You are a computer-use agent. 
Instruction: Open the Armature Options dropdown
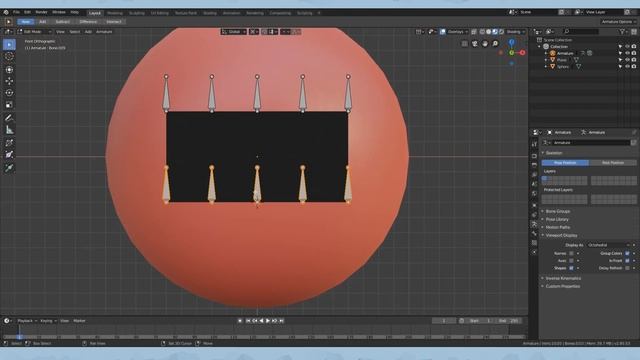618,22
